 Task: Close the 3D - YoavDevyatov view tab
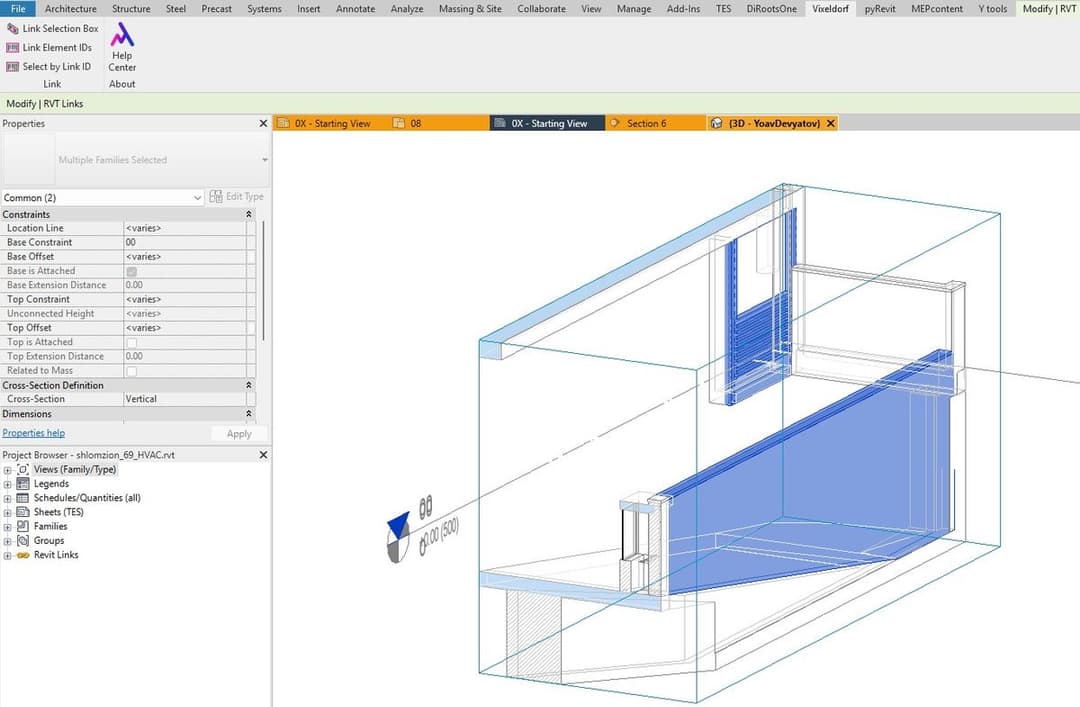831,123
